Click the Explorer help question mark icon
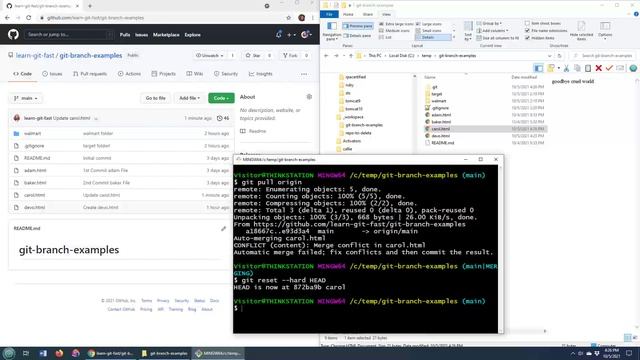 click(x=636, y=14)
